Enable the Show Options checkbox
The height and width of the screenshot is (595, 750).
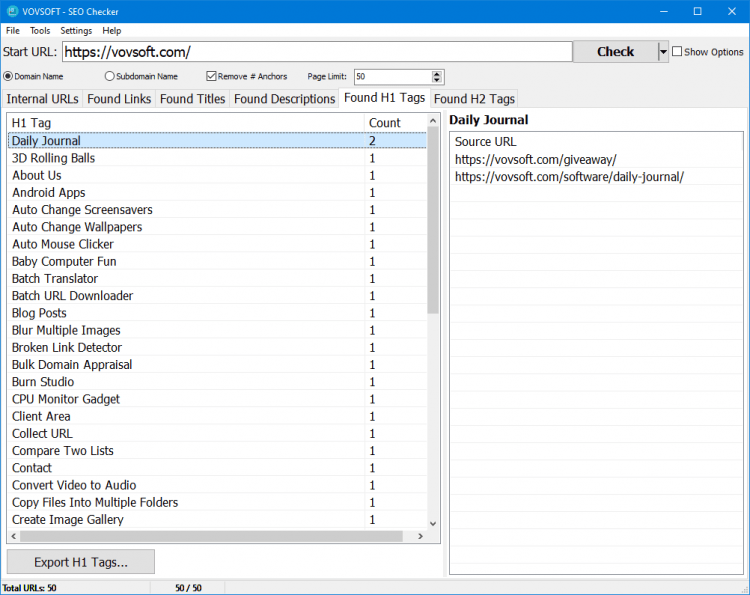677,51
